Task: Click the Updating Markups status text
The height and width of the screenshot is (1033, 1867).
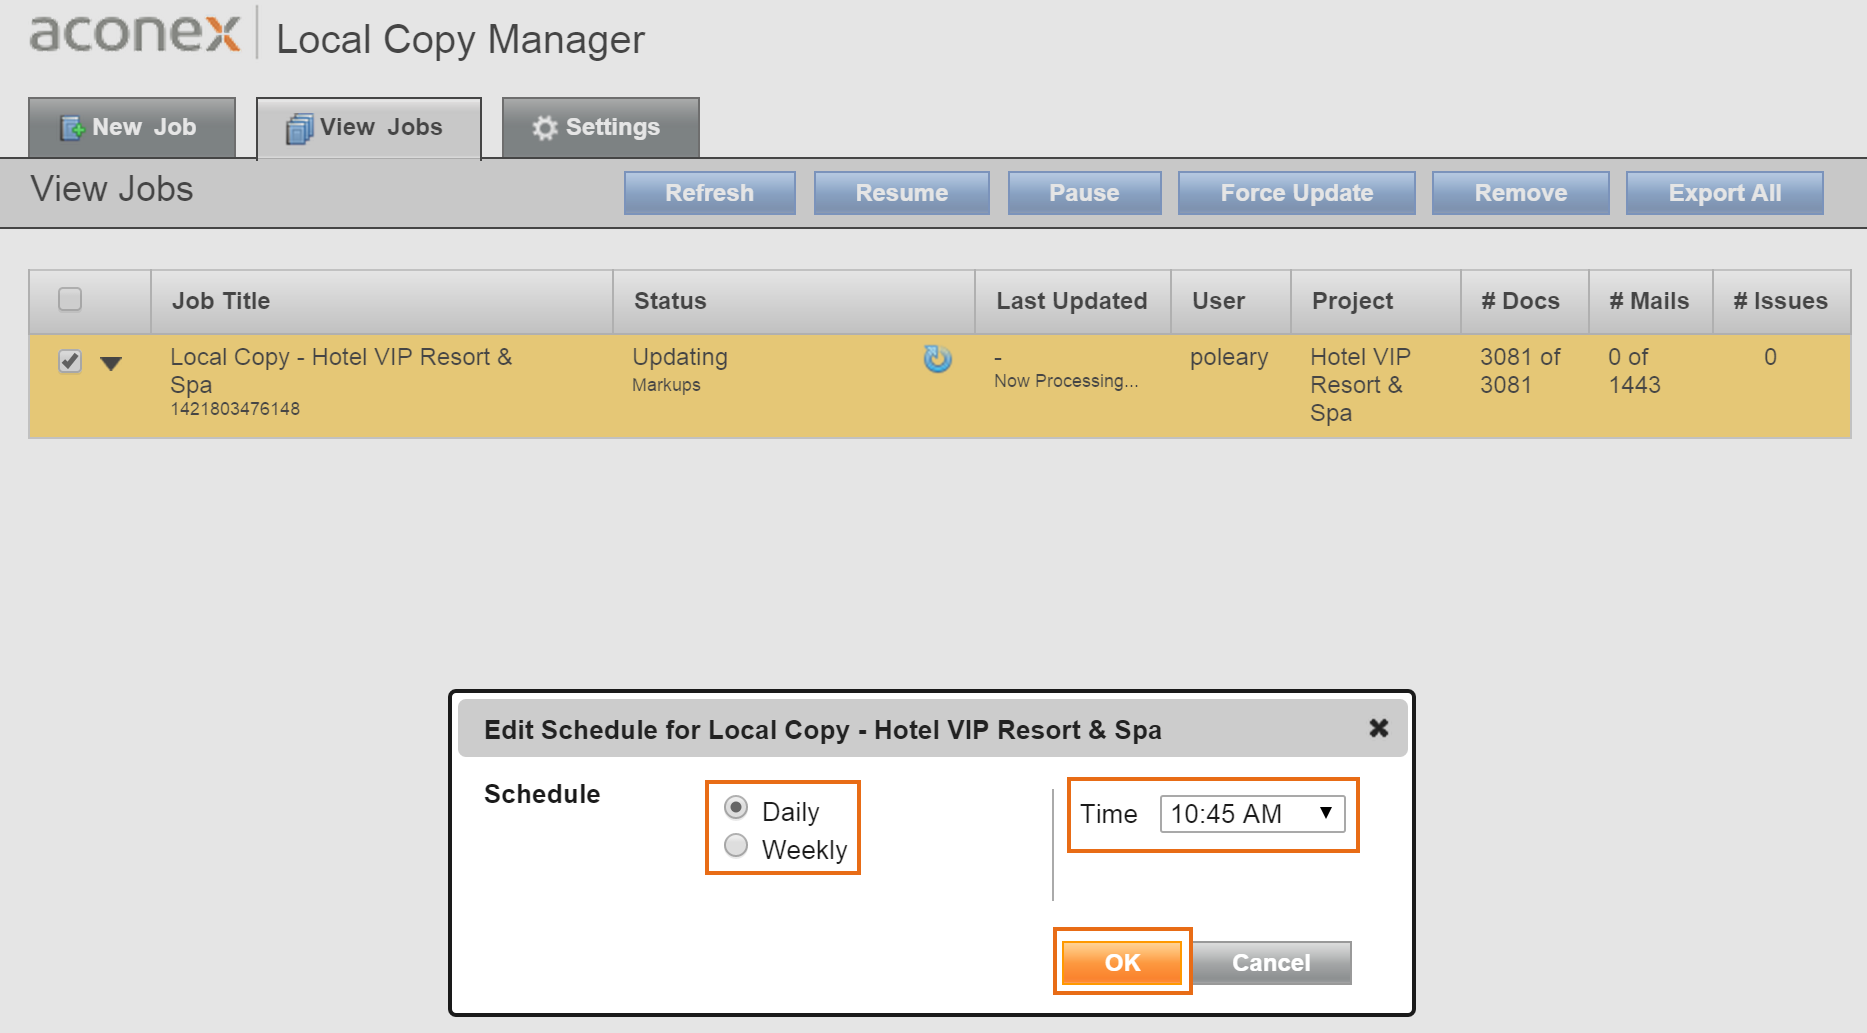Action: tap(680, 369)
